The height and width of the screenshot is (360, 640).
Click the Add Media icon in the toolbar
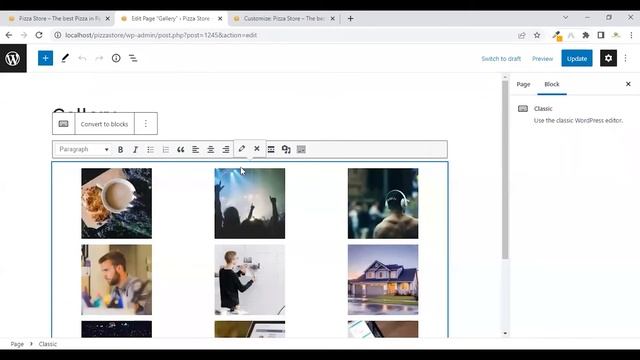[286, 150]
